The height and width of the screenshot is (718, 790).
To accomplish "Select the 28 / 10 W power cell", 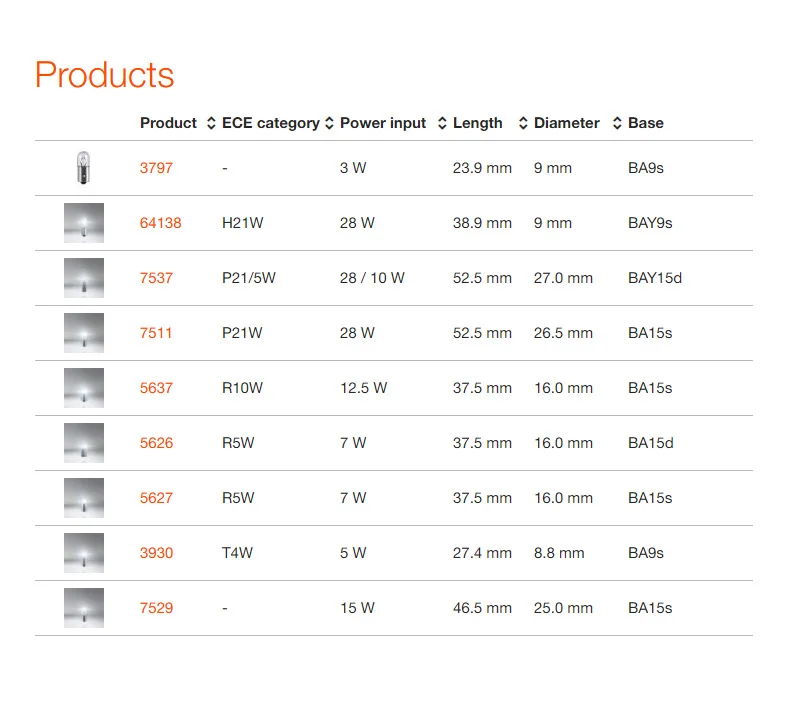I will [x=372, y=278].
